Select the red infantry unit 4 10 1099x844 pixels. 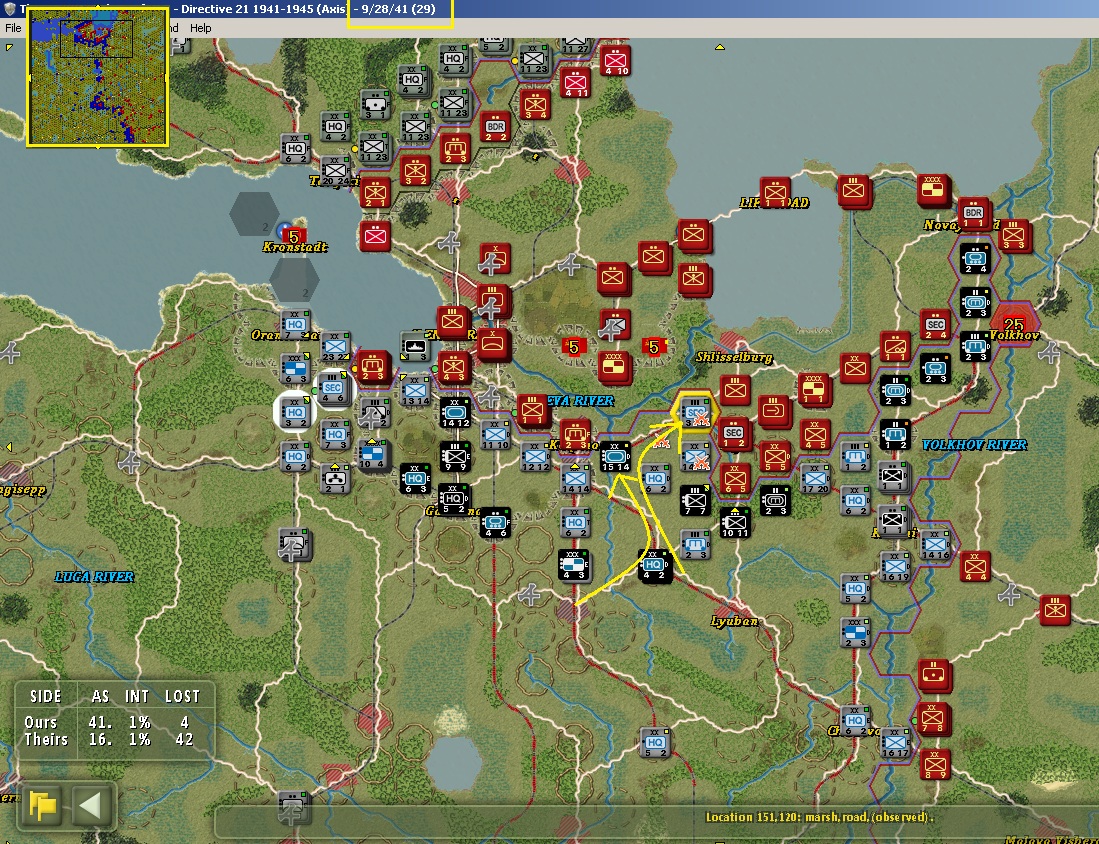coord(616,61)
